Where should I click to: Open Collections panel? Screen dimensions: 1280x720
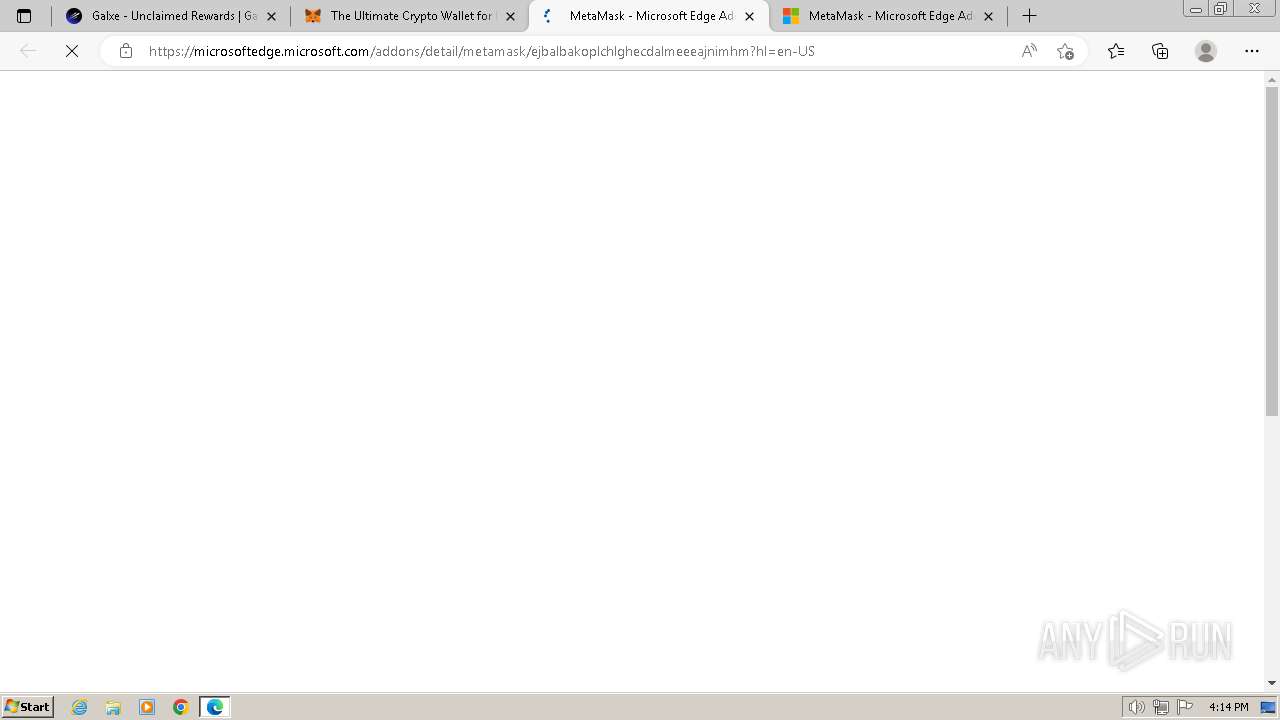pos(1160,51)
